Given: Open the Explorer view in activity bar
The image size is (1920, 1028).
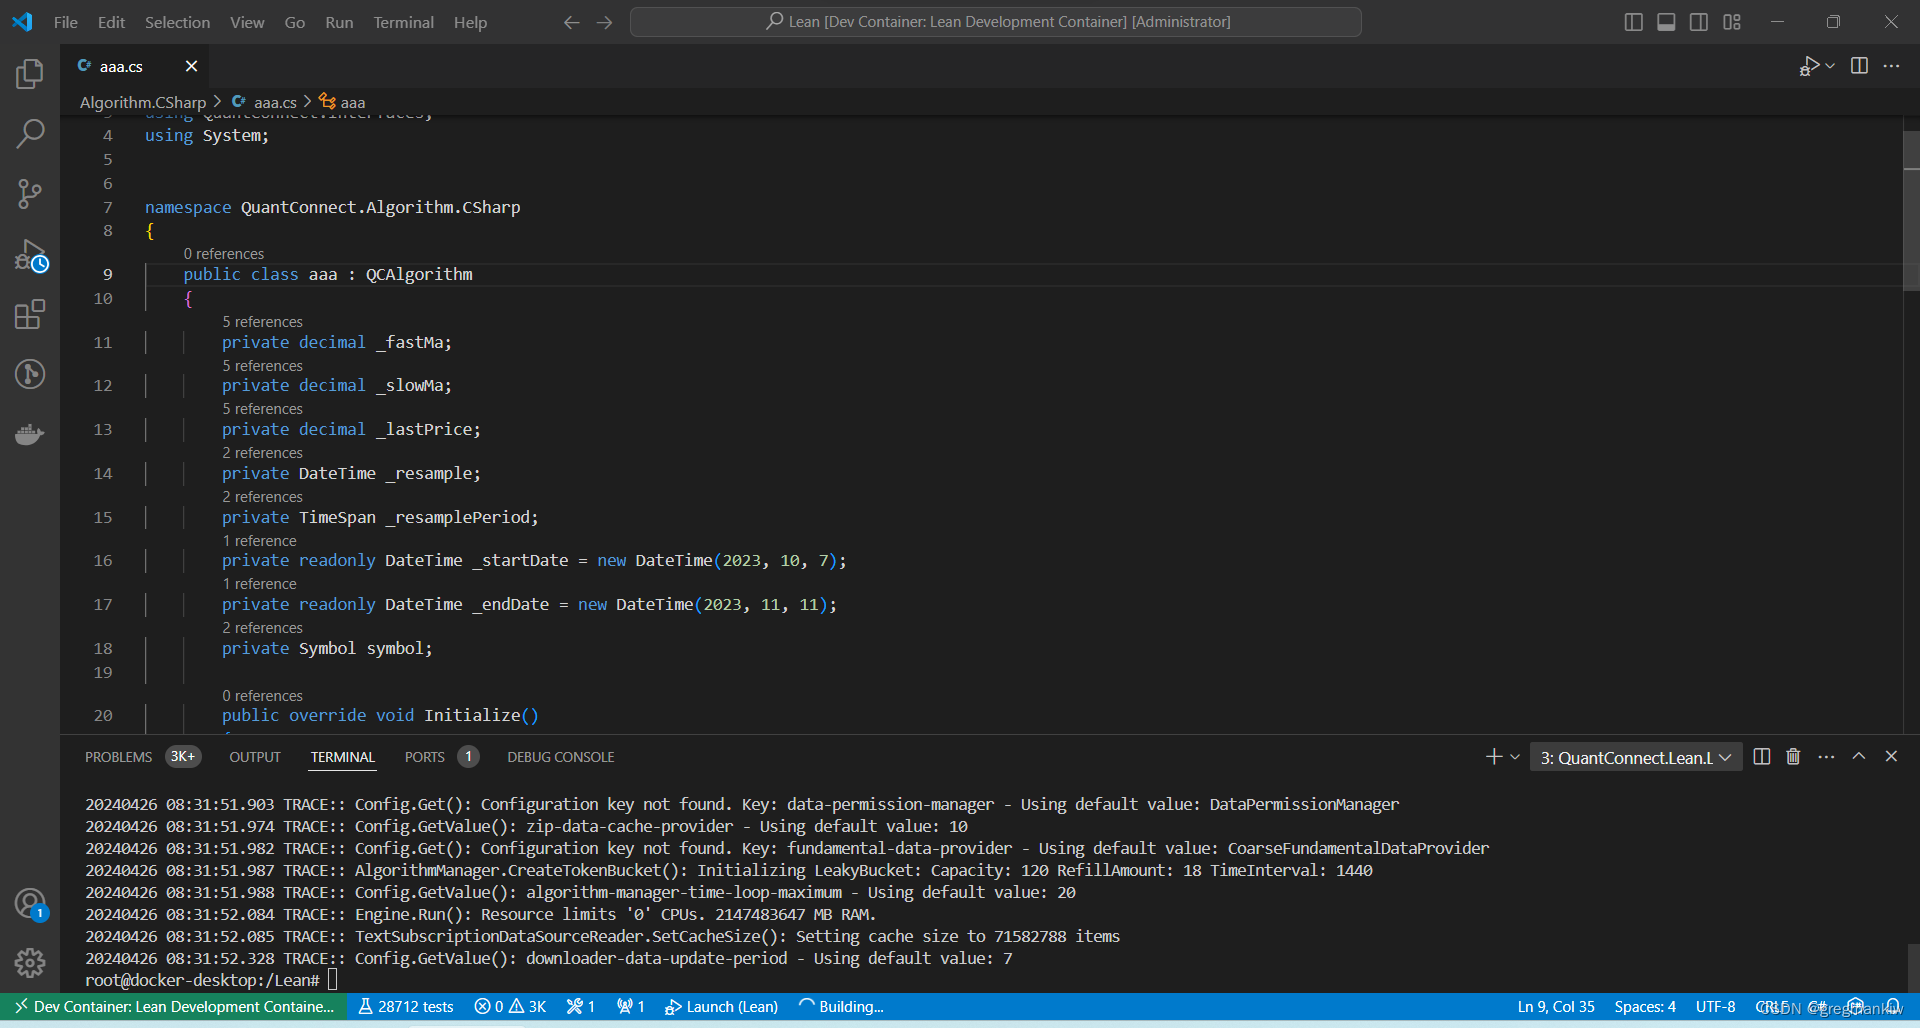Looking at the screenshot, I should [30, 74].
